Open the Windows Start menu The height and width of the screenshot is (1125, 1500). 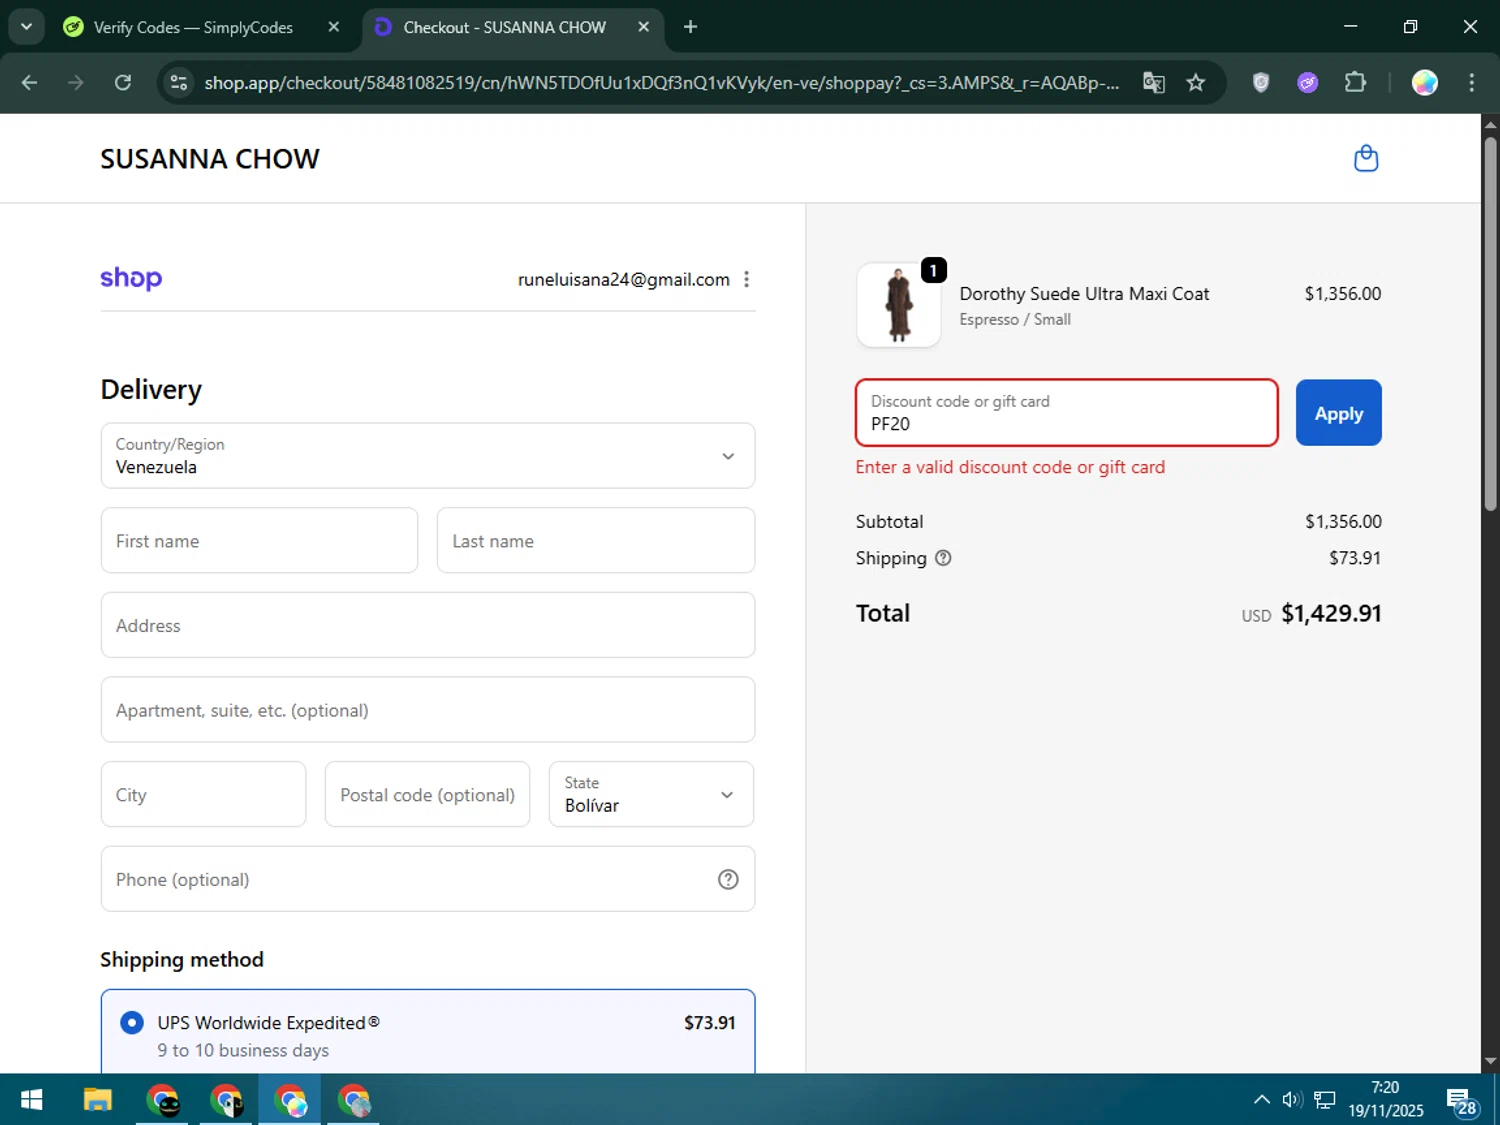click(x=31, y=1100)
